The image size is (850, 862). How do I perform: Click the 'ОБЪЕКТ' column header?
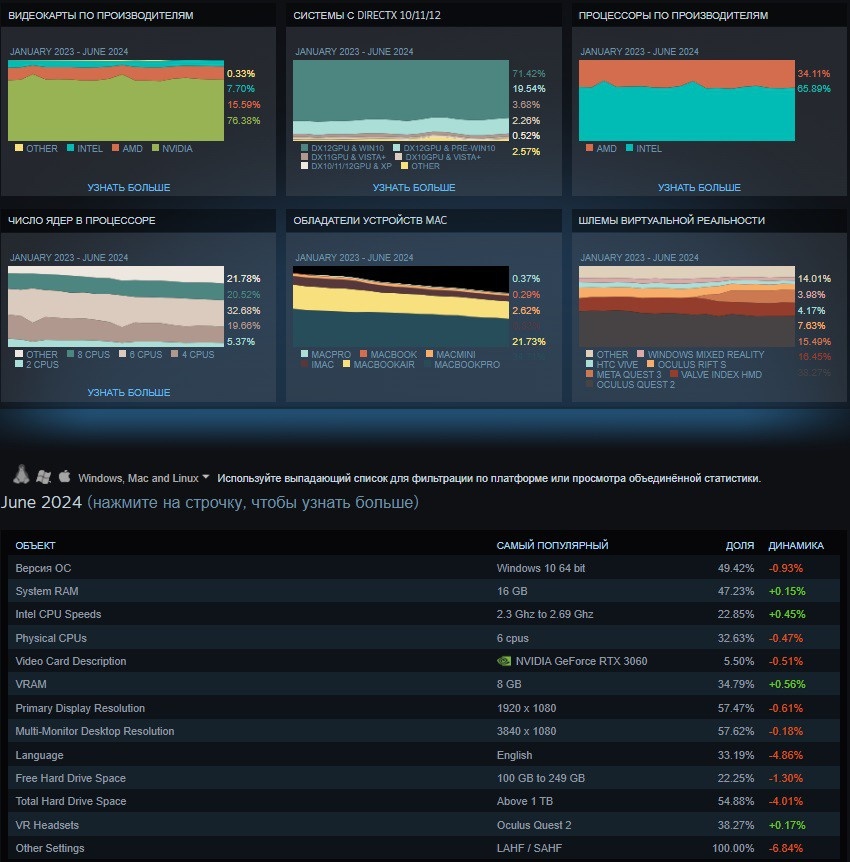point(35,545)
